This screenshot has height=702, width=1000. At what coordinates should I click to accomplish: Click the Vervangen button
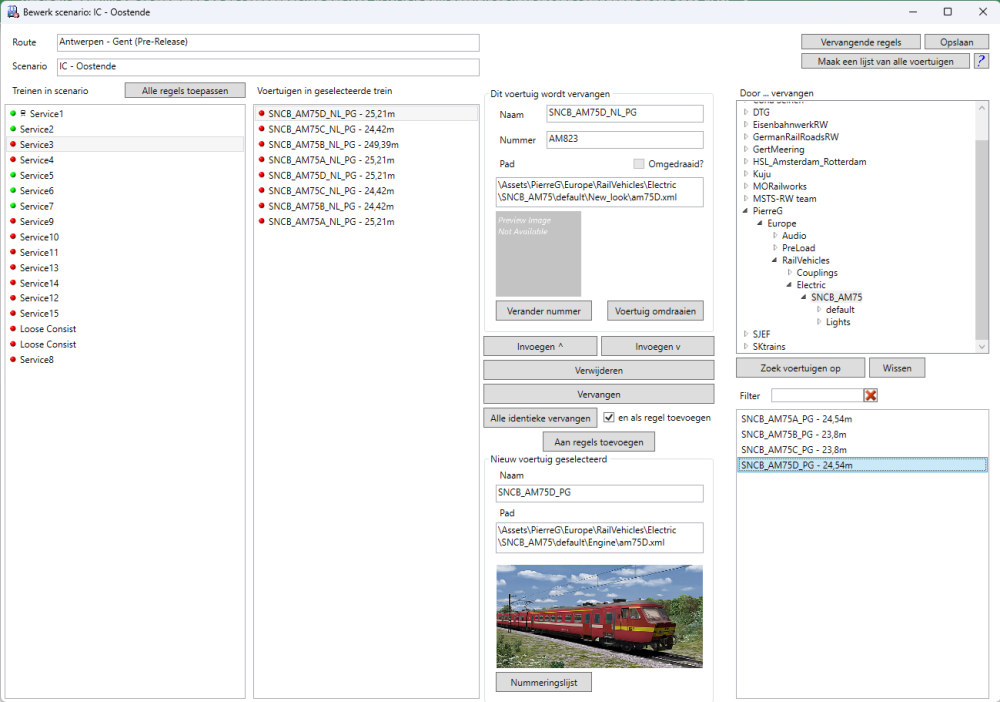tap(598, 394)
